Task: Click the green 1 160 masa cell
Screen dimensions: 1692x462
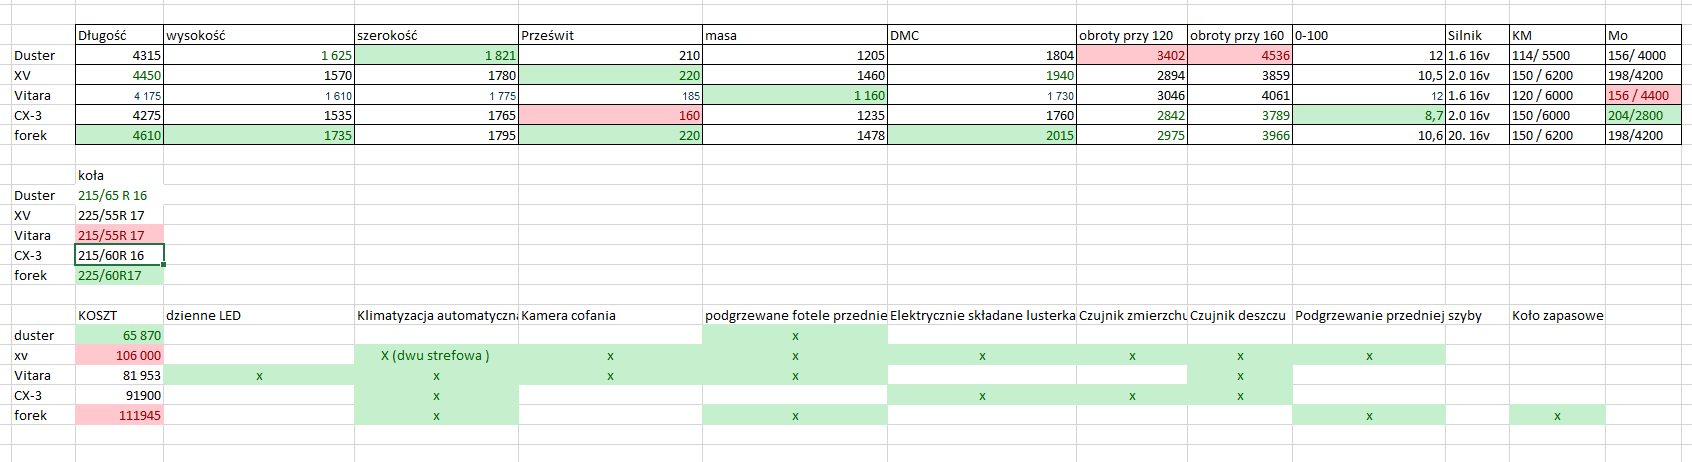Action: (795, 95)
